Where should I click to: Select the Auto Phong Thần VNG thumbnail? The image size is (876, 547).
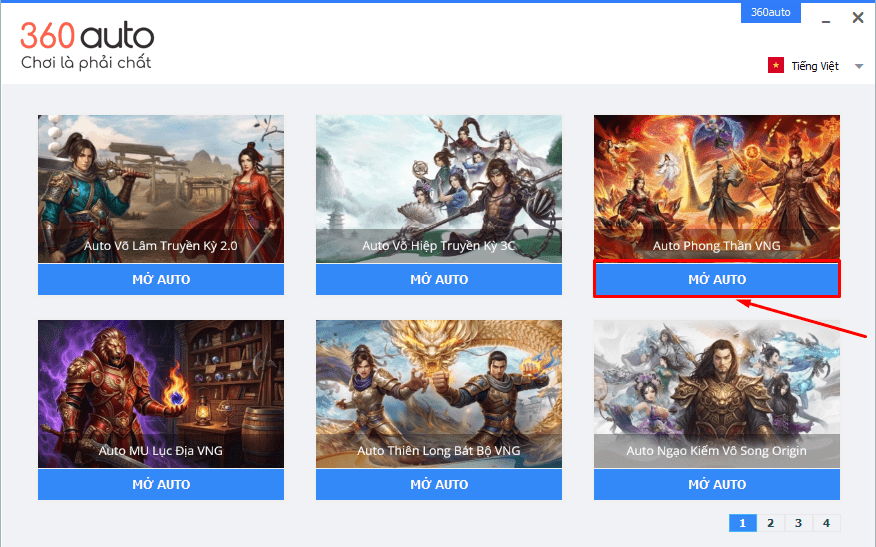pos(717,188)
